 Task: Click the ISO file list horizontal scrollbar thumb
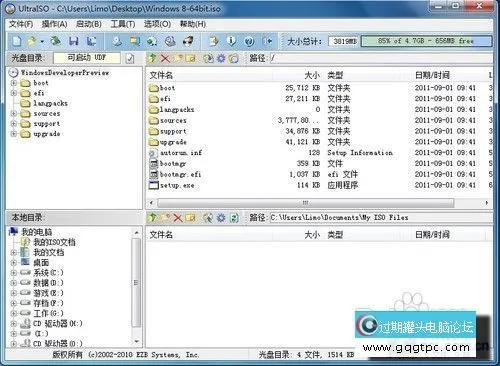306,203
